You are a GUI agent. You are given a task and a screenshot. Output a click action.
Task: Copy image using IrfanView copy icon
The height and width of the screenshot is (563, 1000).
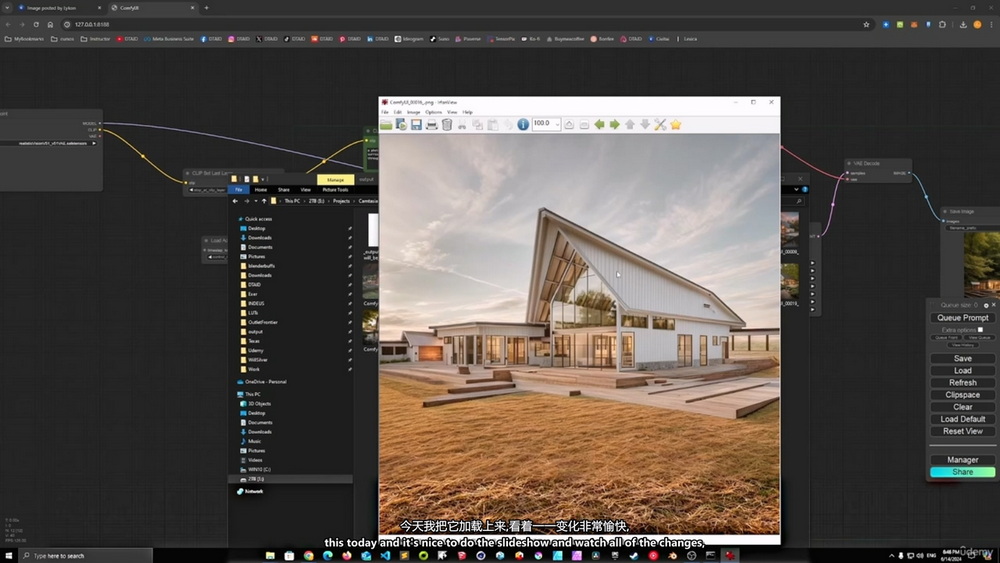pos(478,125)
